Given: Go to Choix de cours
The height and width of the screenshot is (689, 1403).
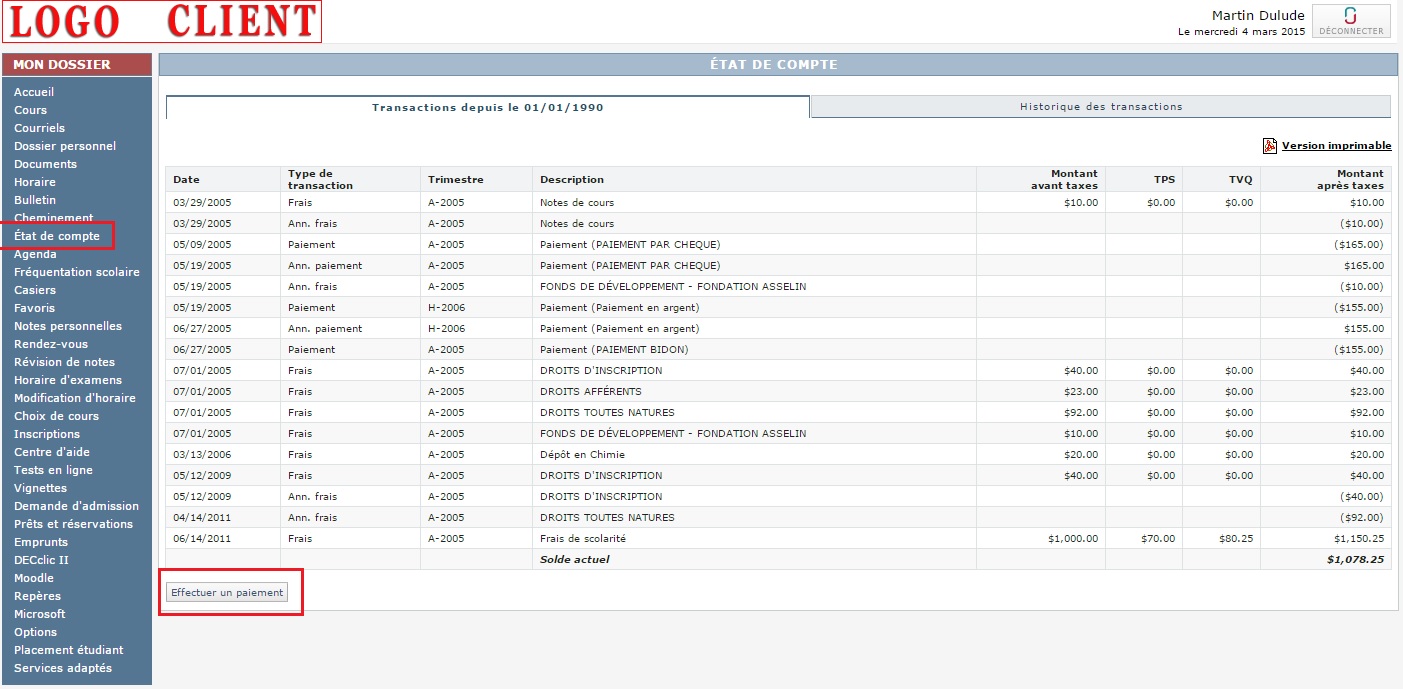Looking at the screenshot, I should (56, 416).
